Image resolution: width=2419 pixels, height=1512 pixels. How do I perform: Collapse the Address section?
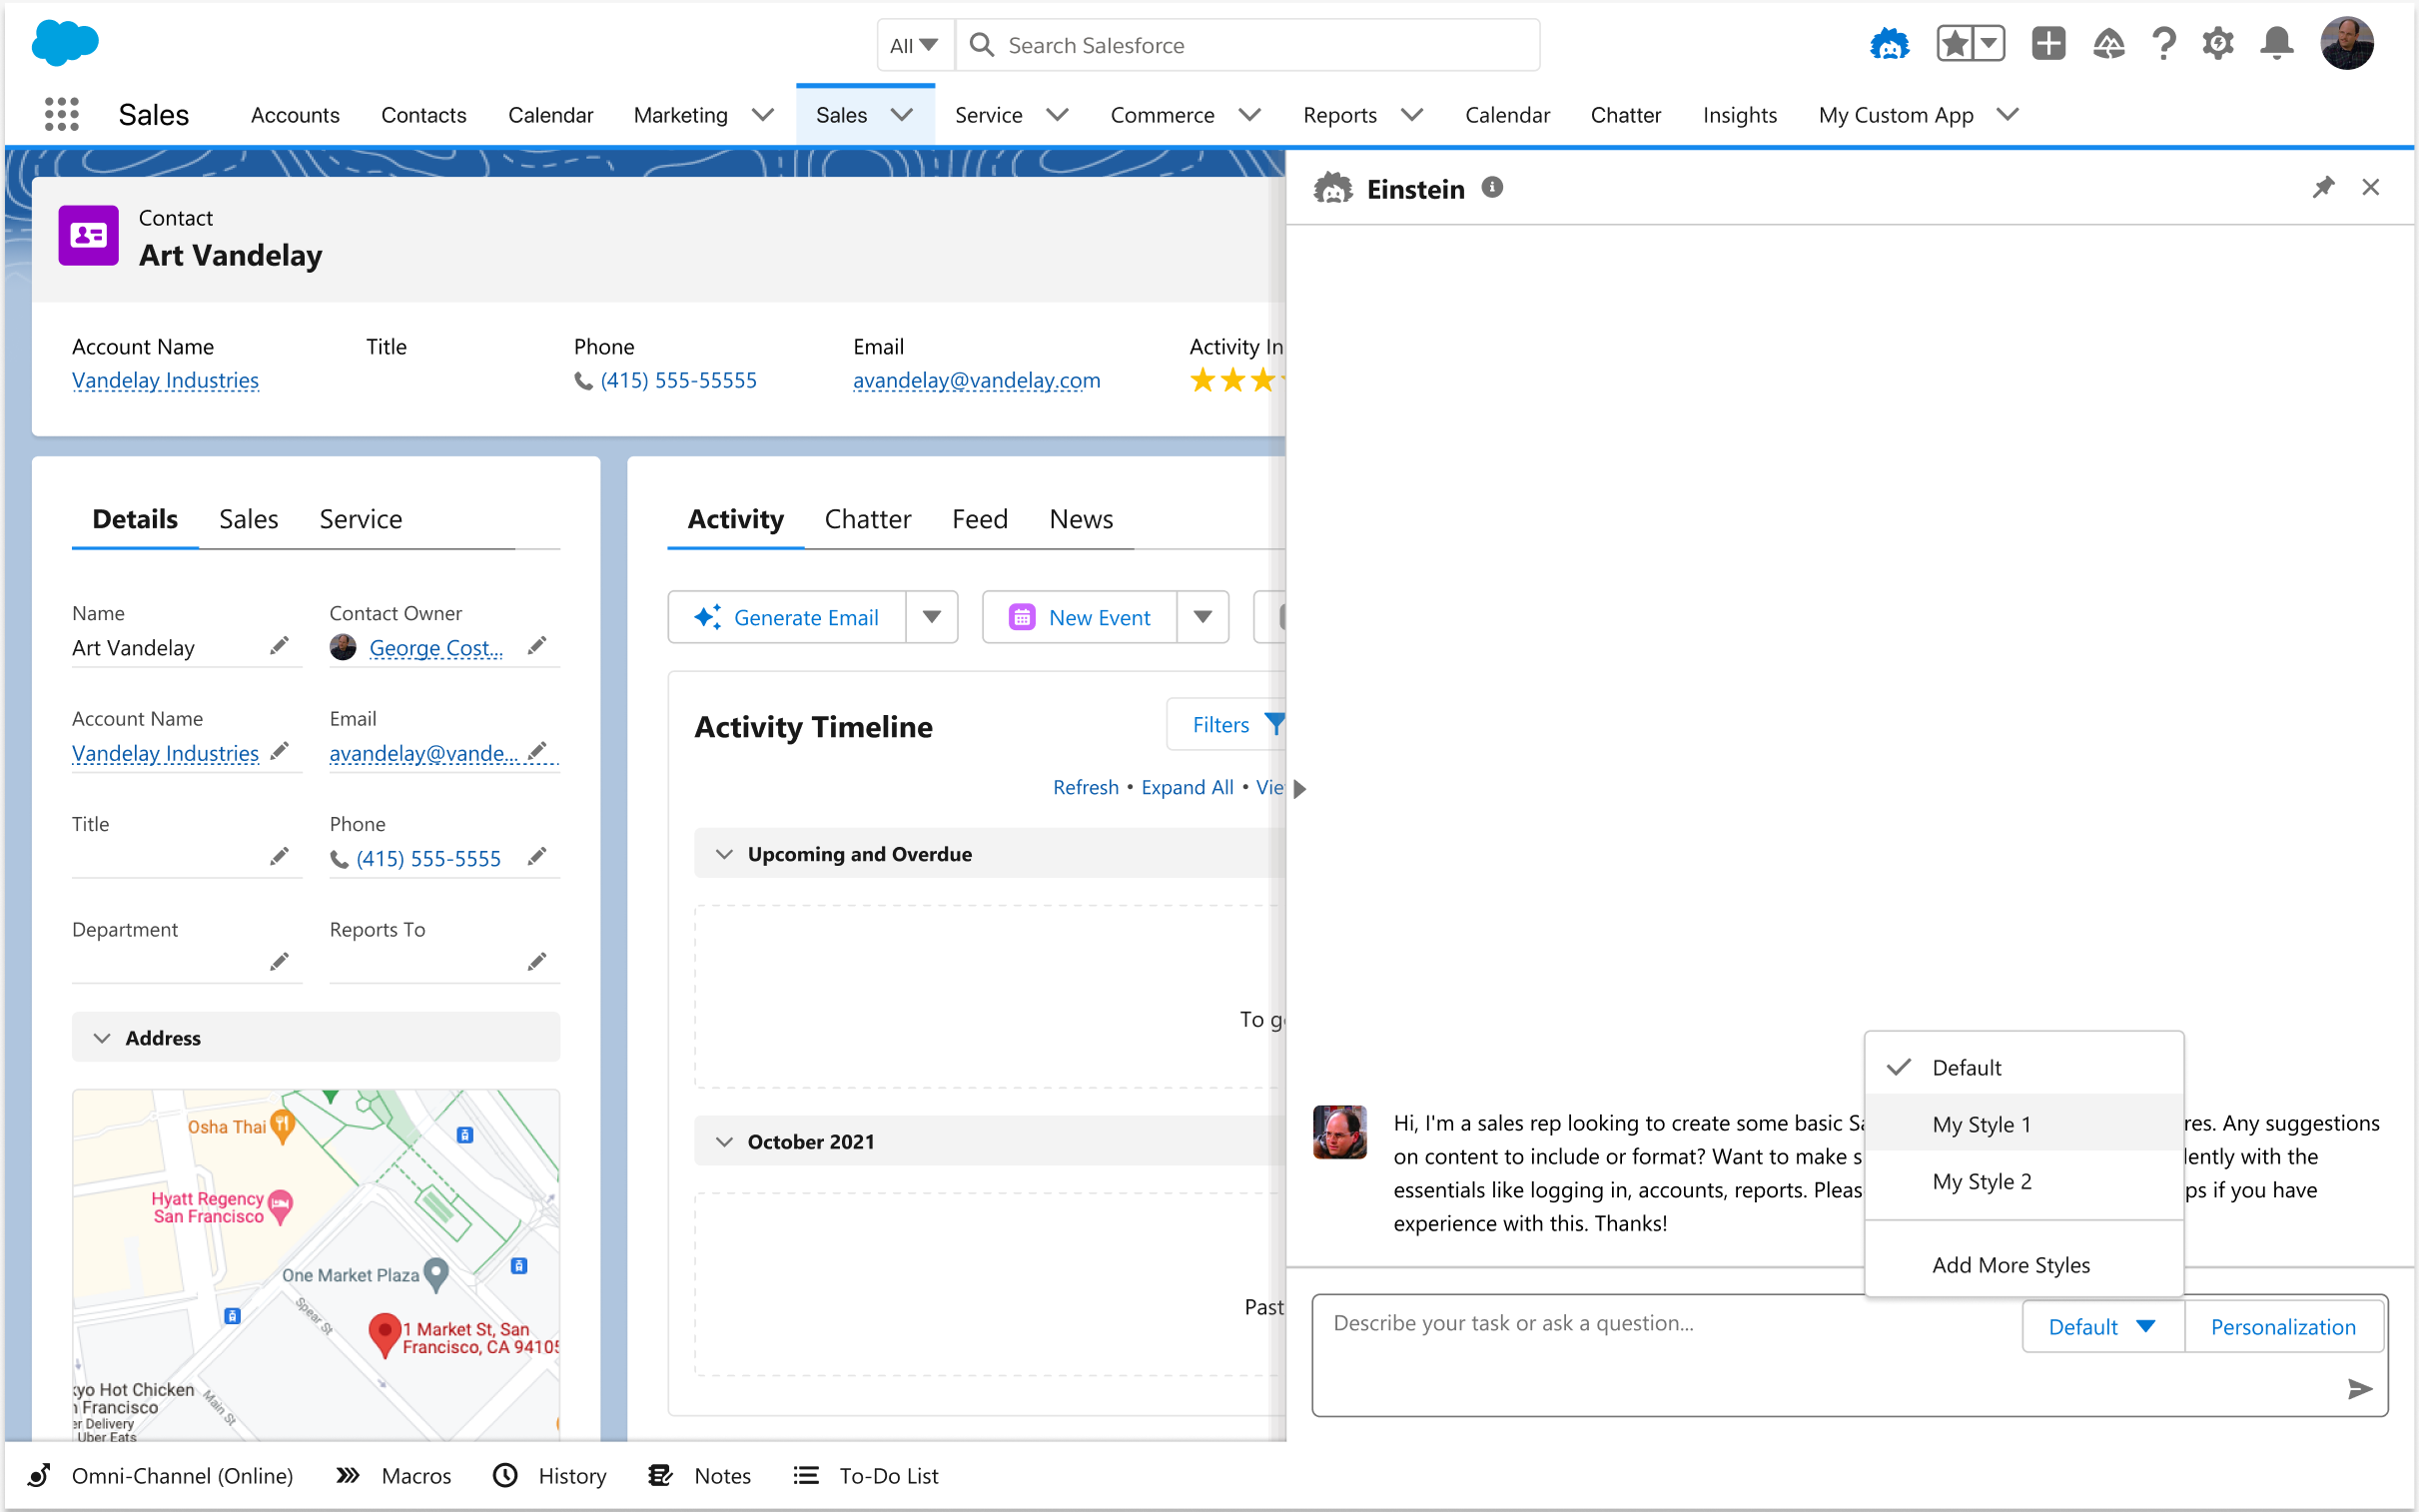[x=102, y=1038]
